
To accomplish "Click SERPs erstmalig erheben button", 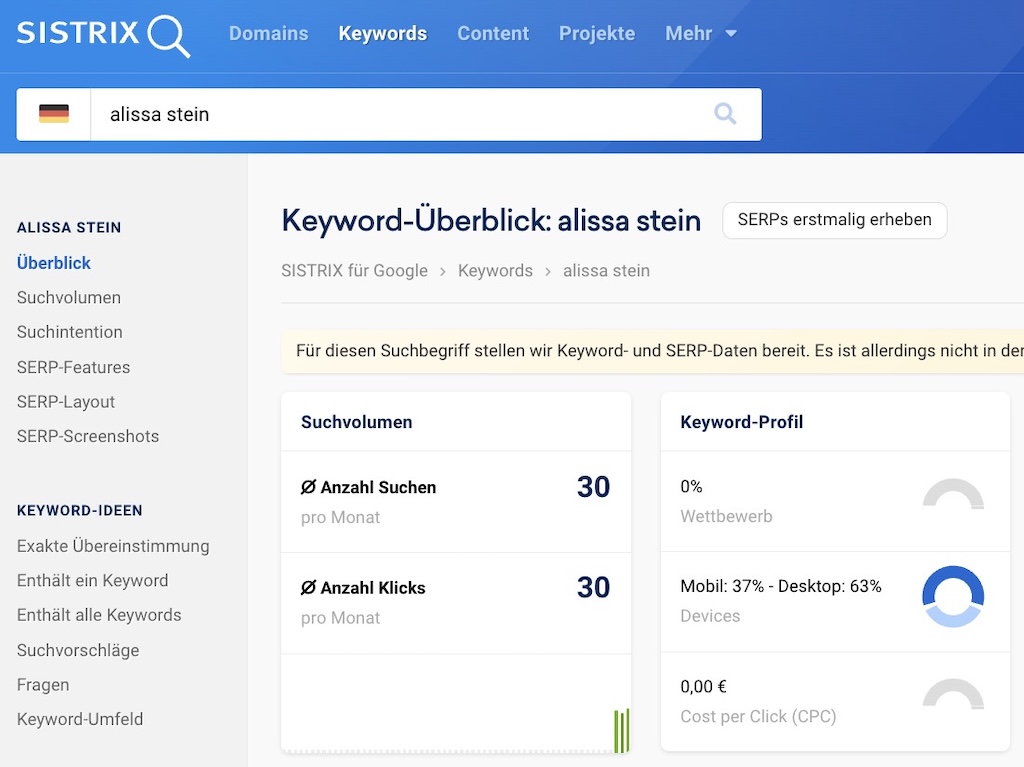I will coord(835,220).
